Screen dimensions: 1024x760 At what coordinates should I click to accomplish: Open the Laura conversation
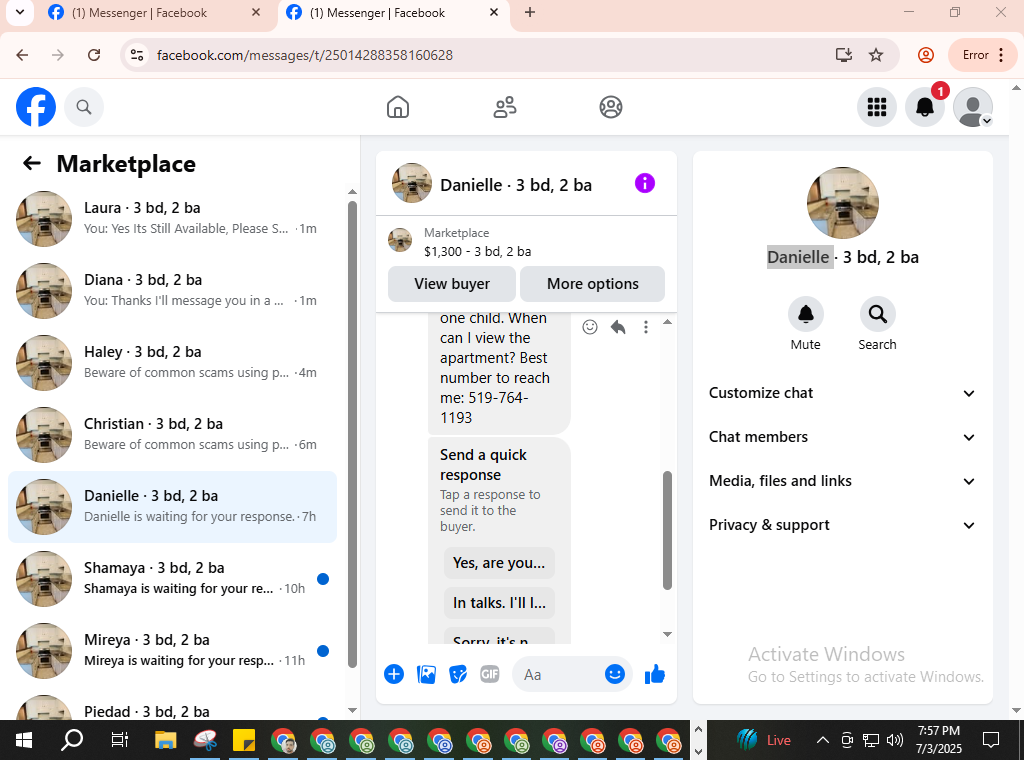coord(172,219)
